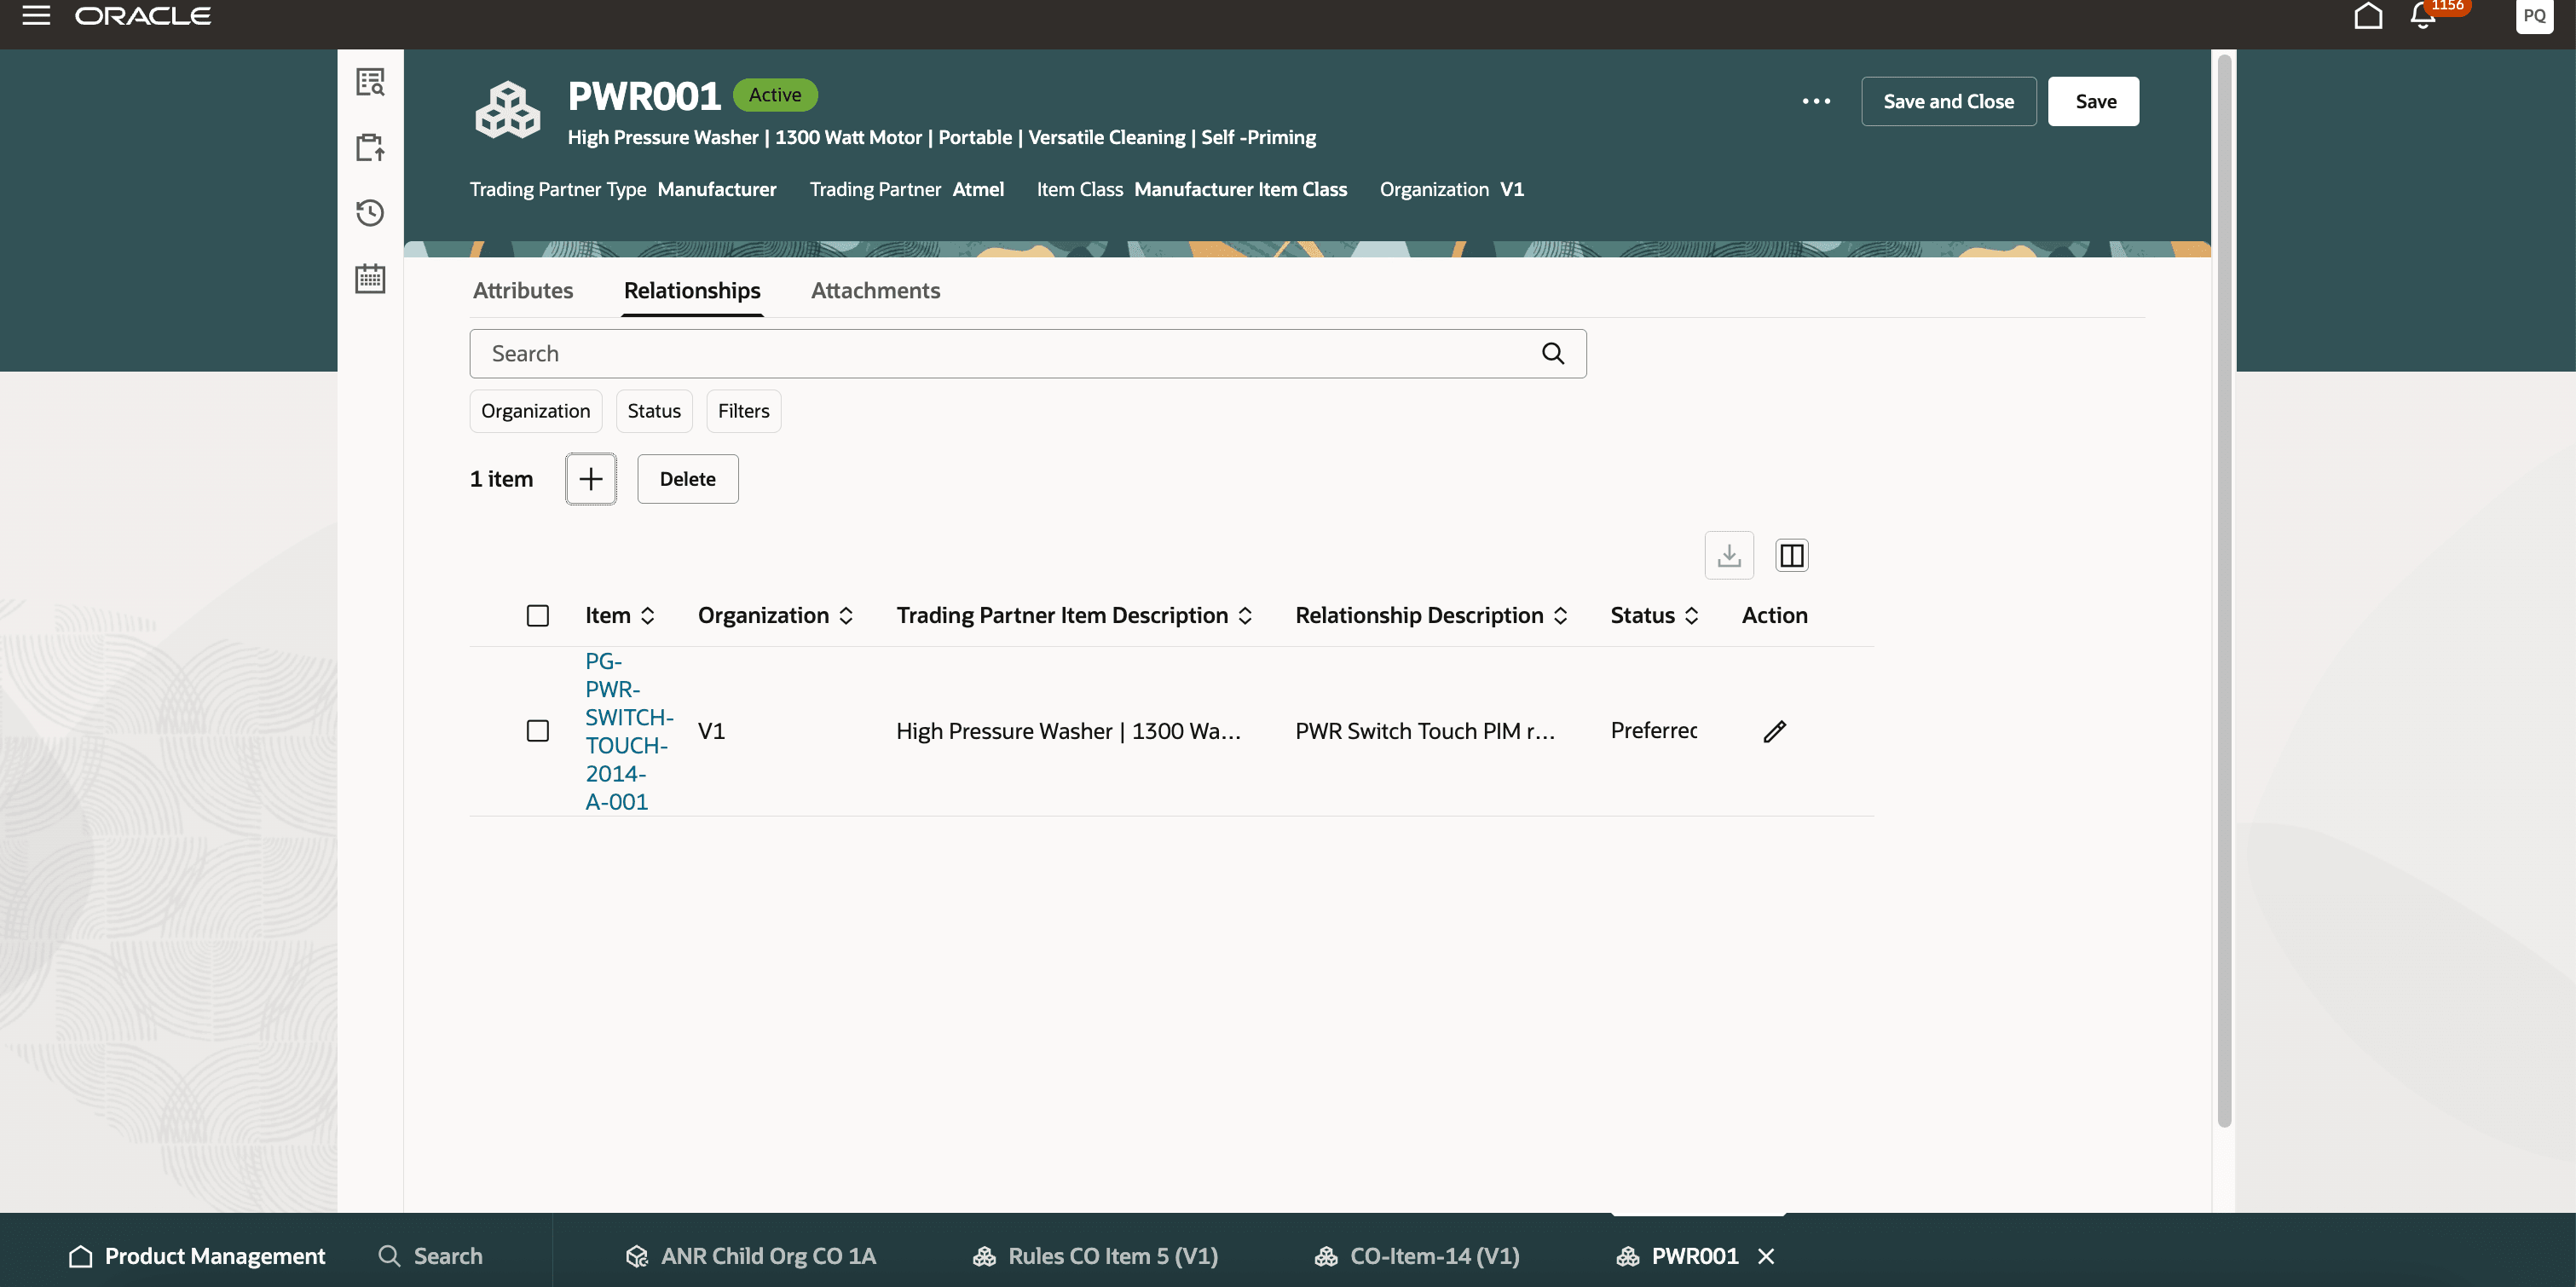2576x1287 pixels.
Task: Check the PG-PWR-SWITCH-2014-A-001 row checkbox
Action: pyautogui.click(x=537, y=731)
